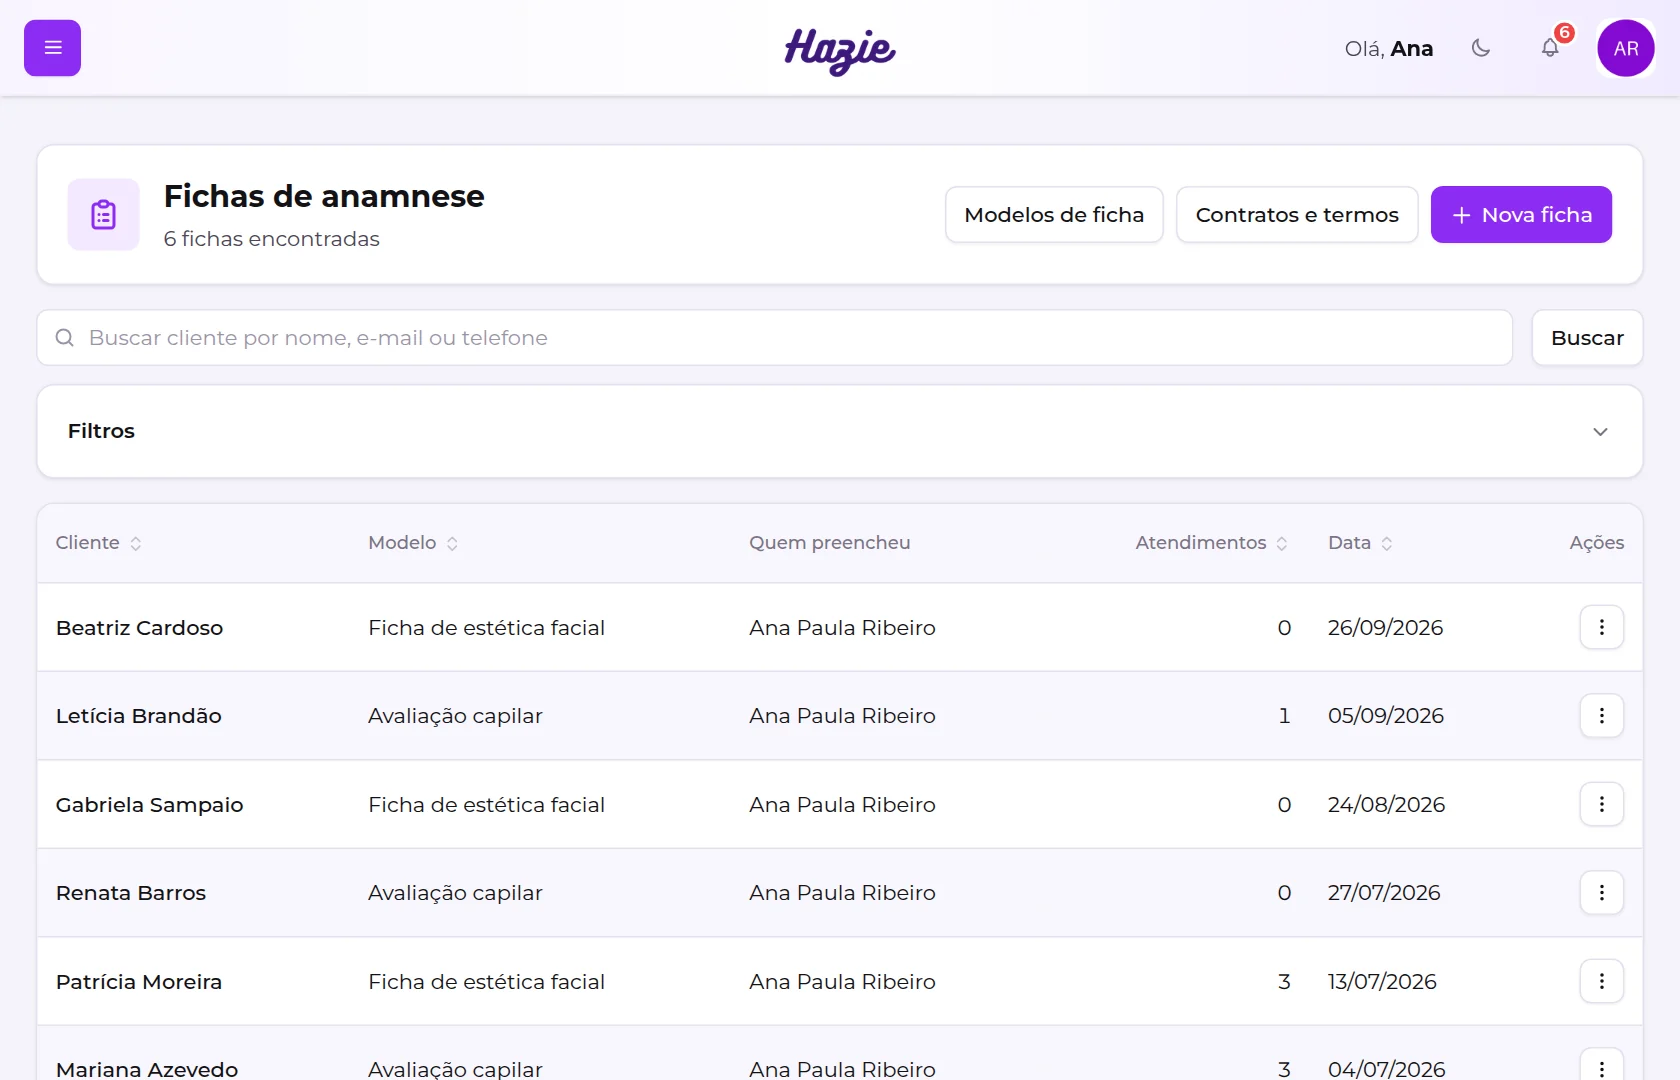1680x1080 pixels.
Task: Open notifications bell
Action: click(x=1550, y=48)
